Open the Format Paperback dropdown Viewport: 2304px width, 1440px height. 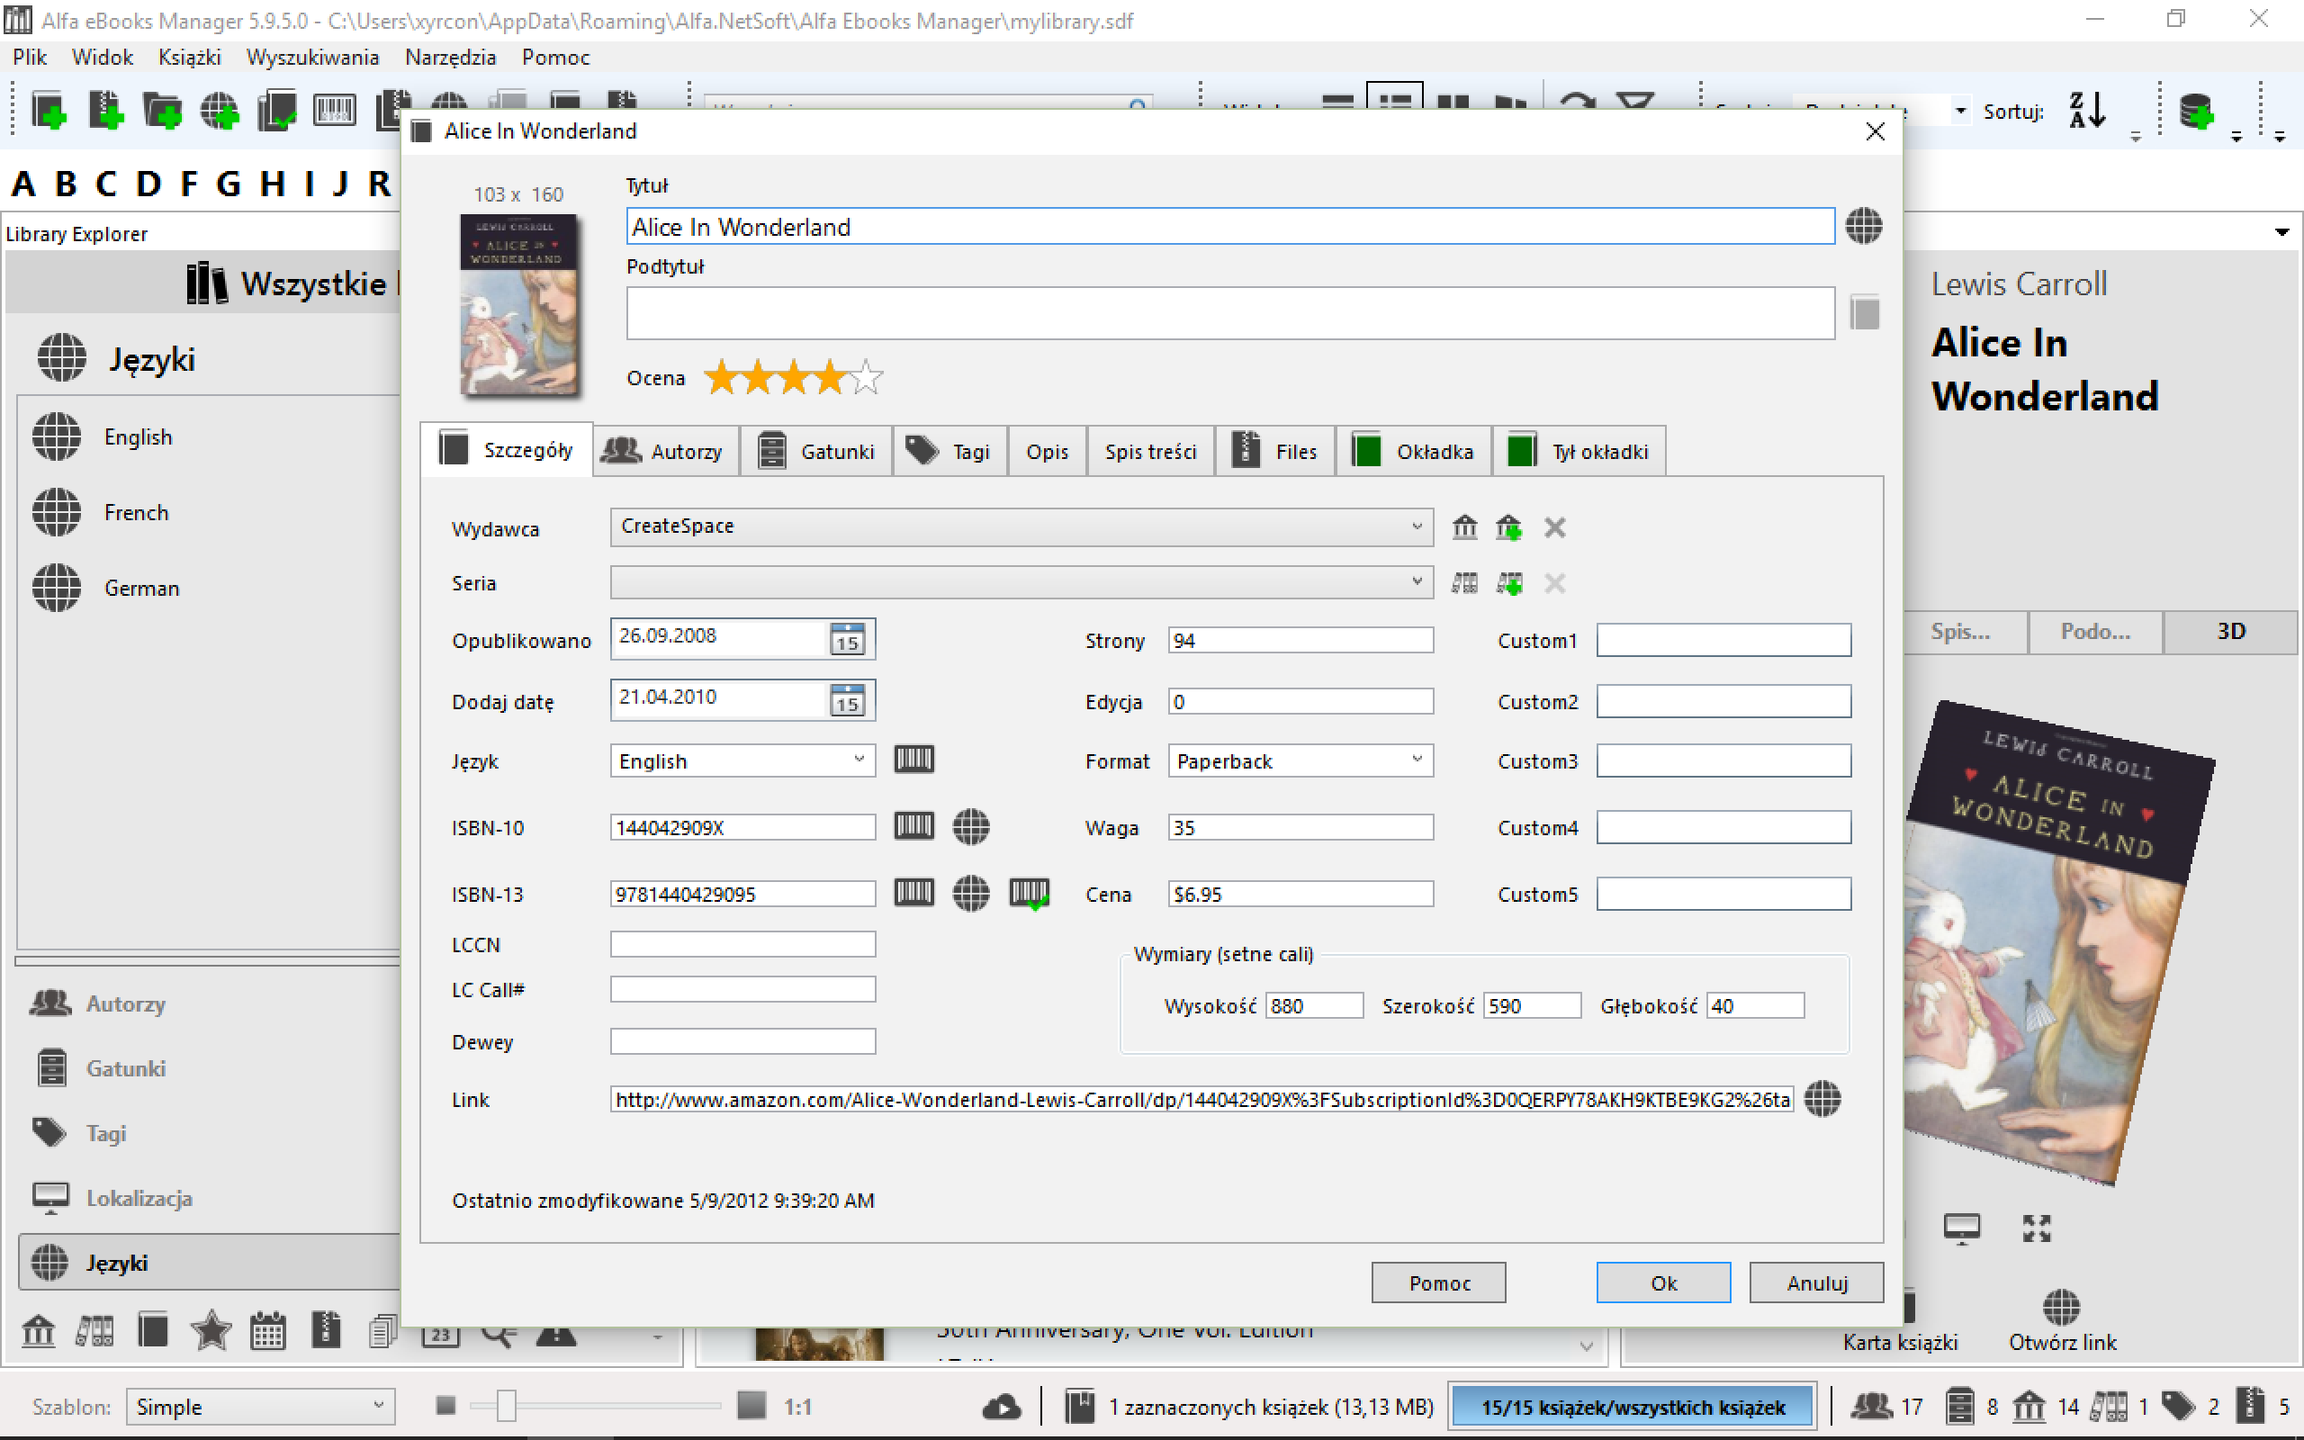pyautogui.click(x=1416, y=760)
